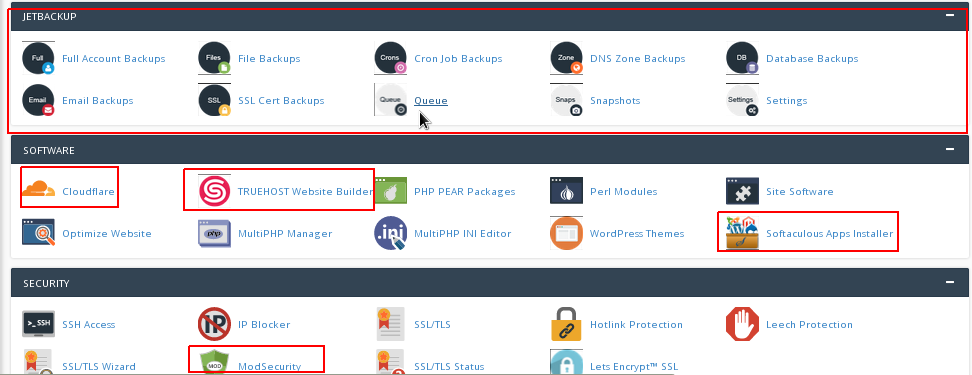Click the MultiPHP INI Editor icon

click(x=391, y=233)
